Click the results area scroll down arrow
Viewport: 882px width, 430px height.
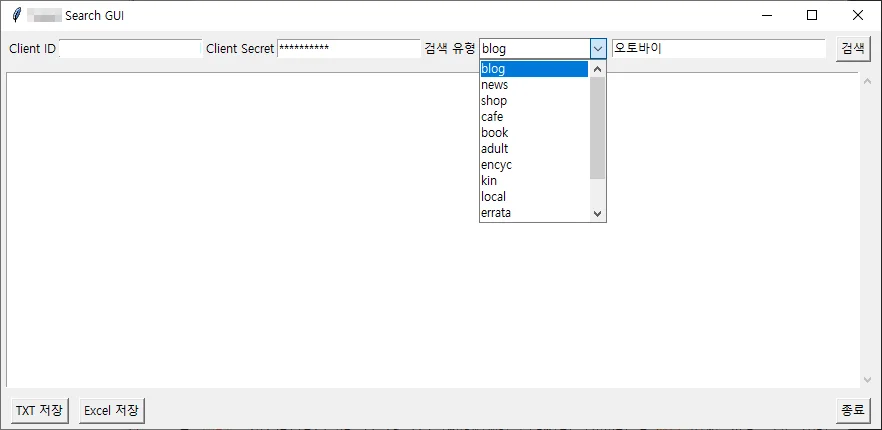pyautogui.click(x=867, y=379)
